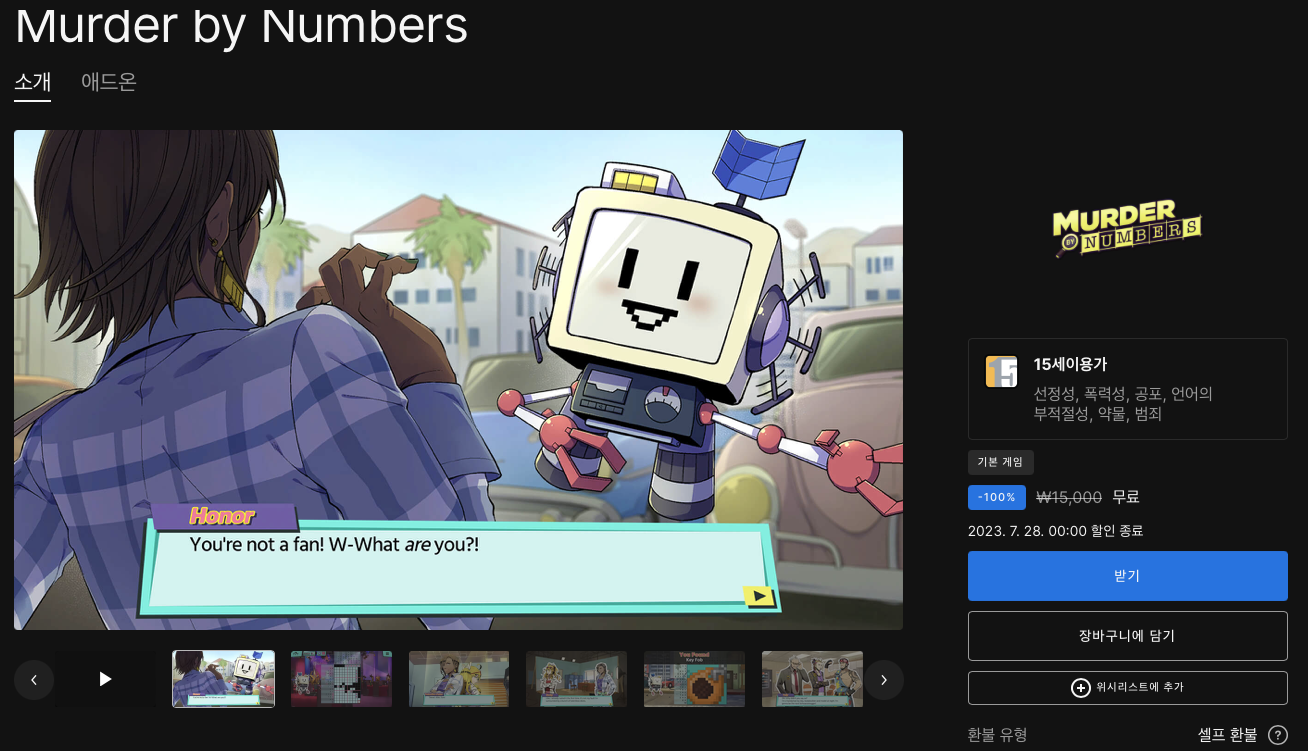Click the rating descriptors text 선정성, 폭력성
Image resolution: width=1308 pixels, height=751 pixels.
(x=1123, y=403)
